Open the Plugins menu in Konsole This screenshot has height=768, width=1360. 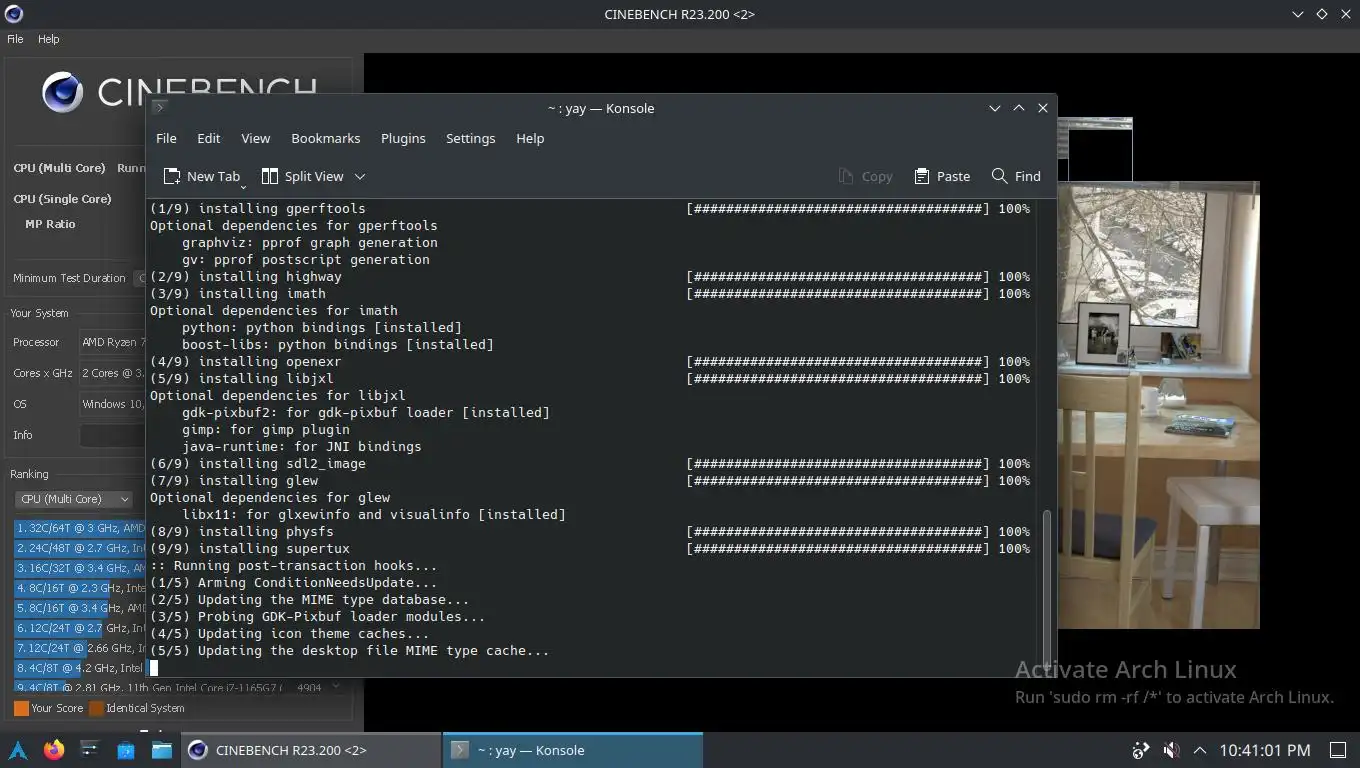(403, 138)
